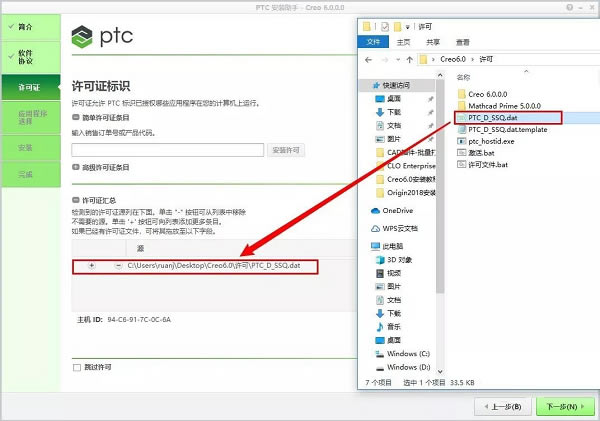Go to 软件协议 step in installer sidebar
Image resolution: width=600 pixels, height=421 pixels.
tap(31, 57)
